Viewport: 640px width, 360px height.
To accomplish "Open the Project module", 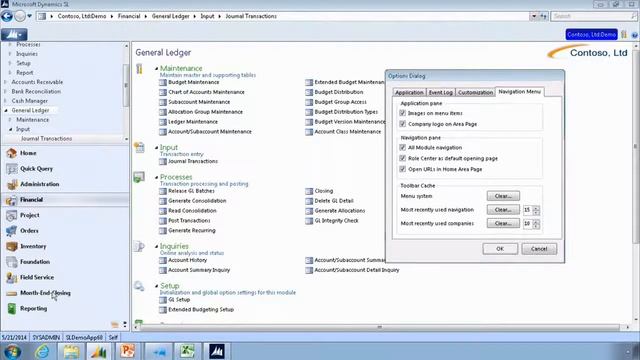I will pyautogui.click(x=30, y=215).
